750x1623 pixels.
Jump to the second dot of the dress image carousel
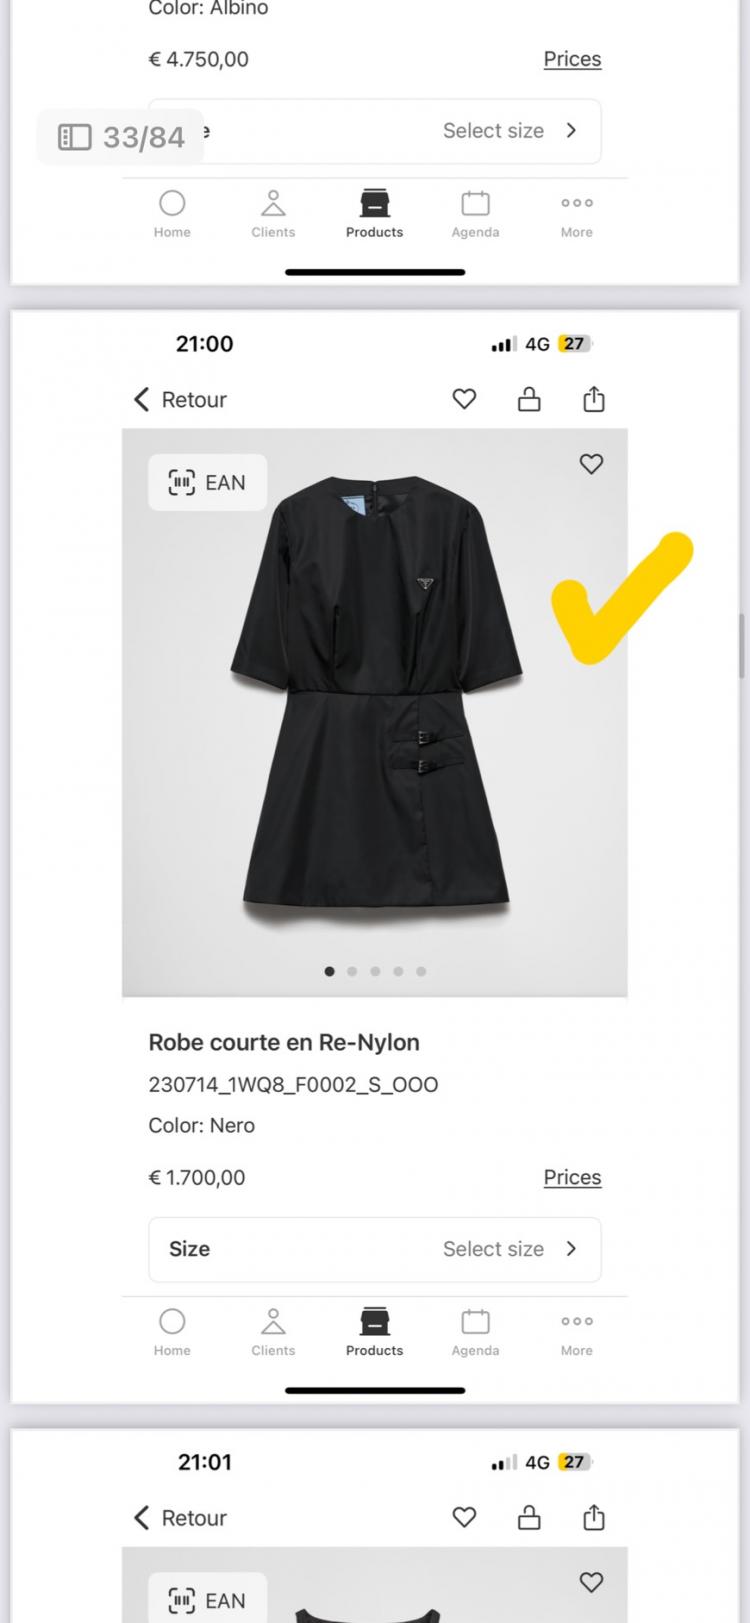coord(352,971)
